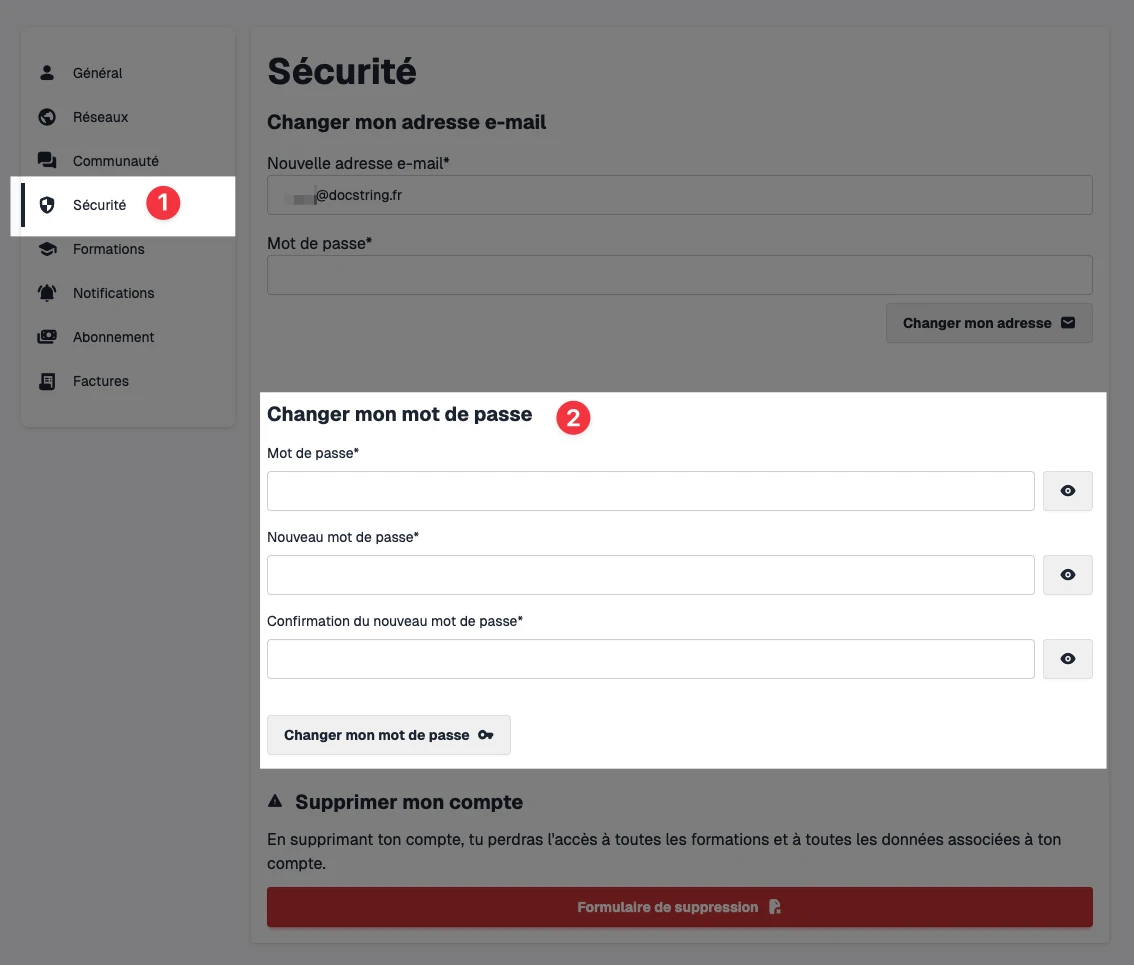Select the graduation cap icon for Formations
Screen dimensions: 1134x965
click(46, 248)
